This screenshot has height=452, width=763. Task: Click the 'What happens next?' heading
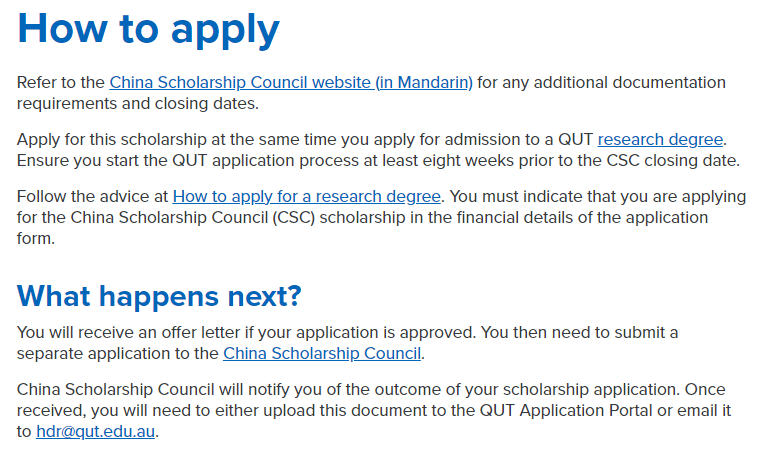[x=159, y=296]
